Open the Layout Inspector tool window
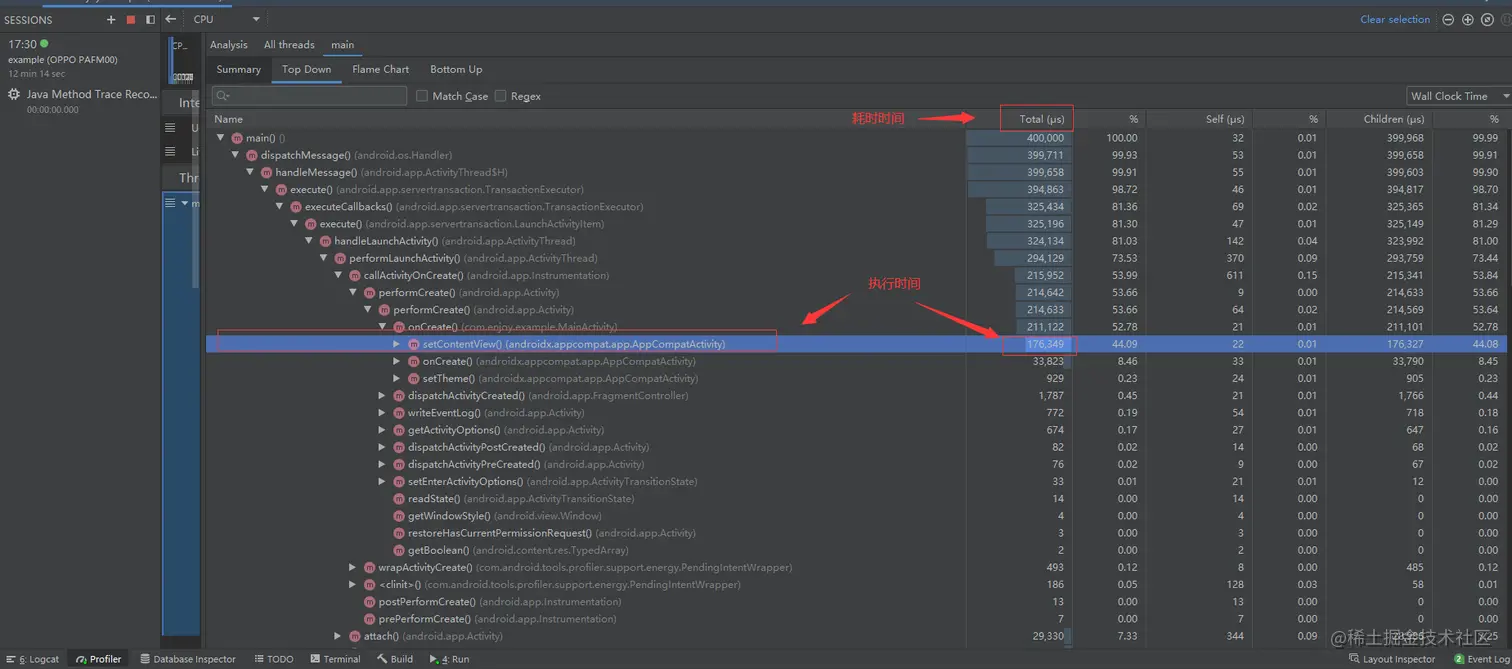1512x669 pixels. 1392,659
